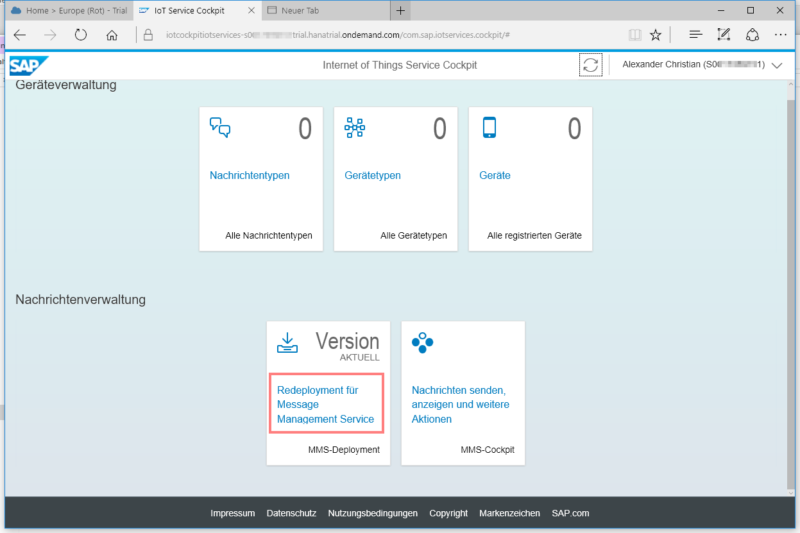Open Nachrichten senden, anzeigen und weitere Aktionen
This screenshot has width=800, height=533.
click(x=460, y=404)
